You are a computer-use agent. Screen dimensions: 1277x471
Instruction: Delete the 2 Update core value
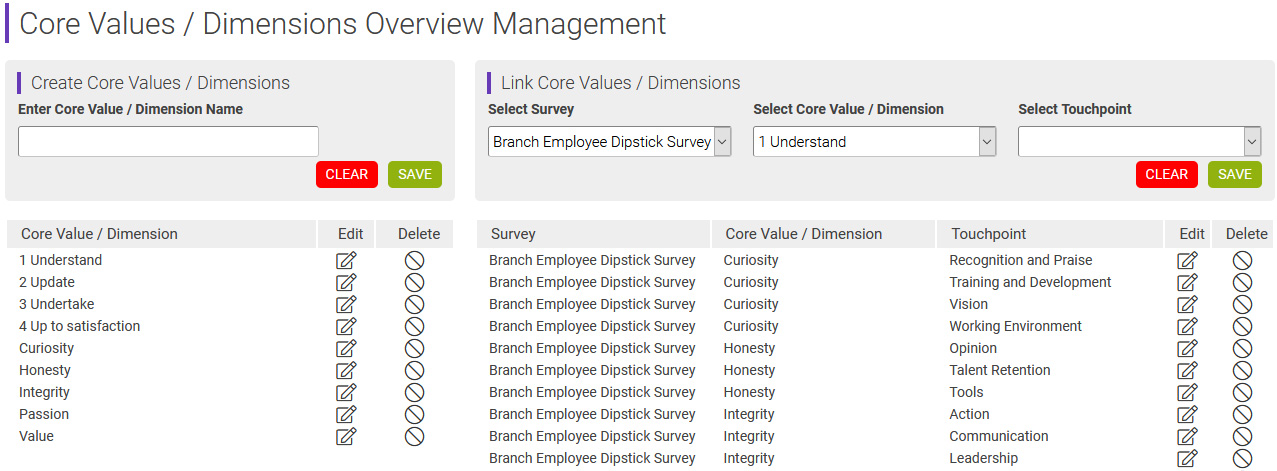(414, 283)
